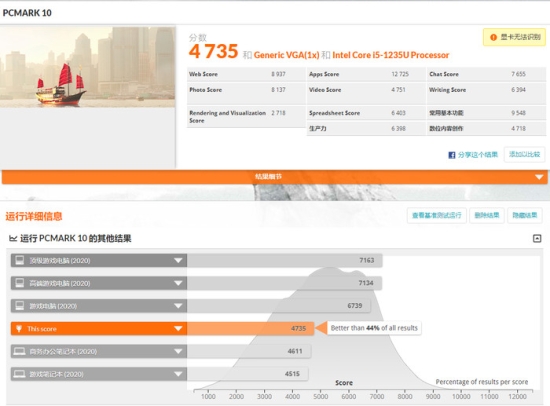Expand the This score row dropdown arrow
Image resolution: width=550 pixels, height=406 pixels.
pyautogui.click(x=178, y=328)
